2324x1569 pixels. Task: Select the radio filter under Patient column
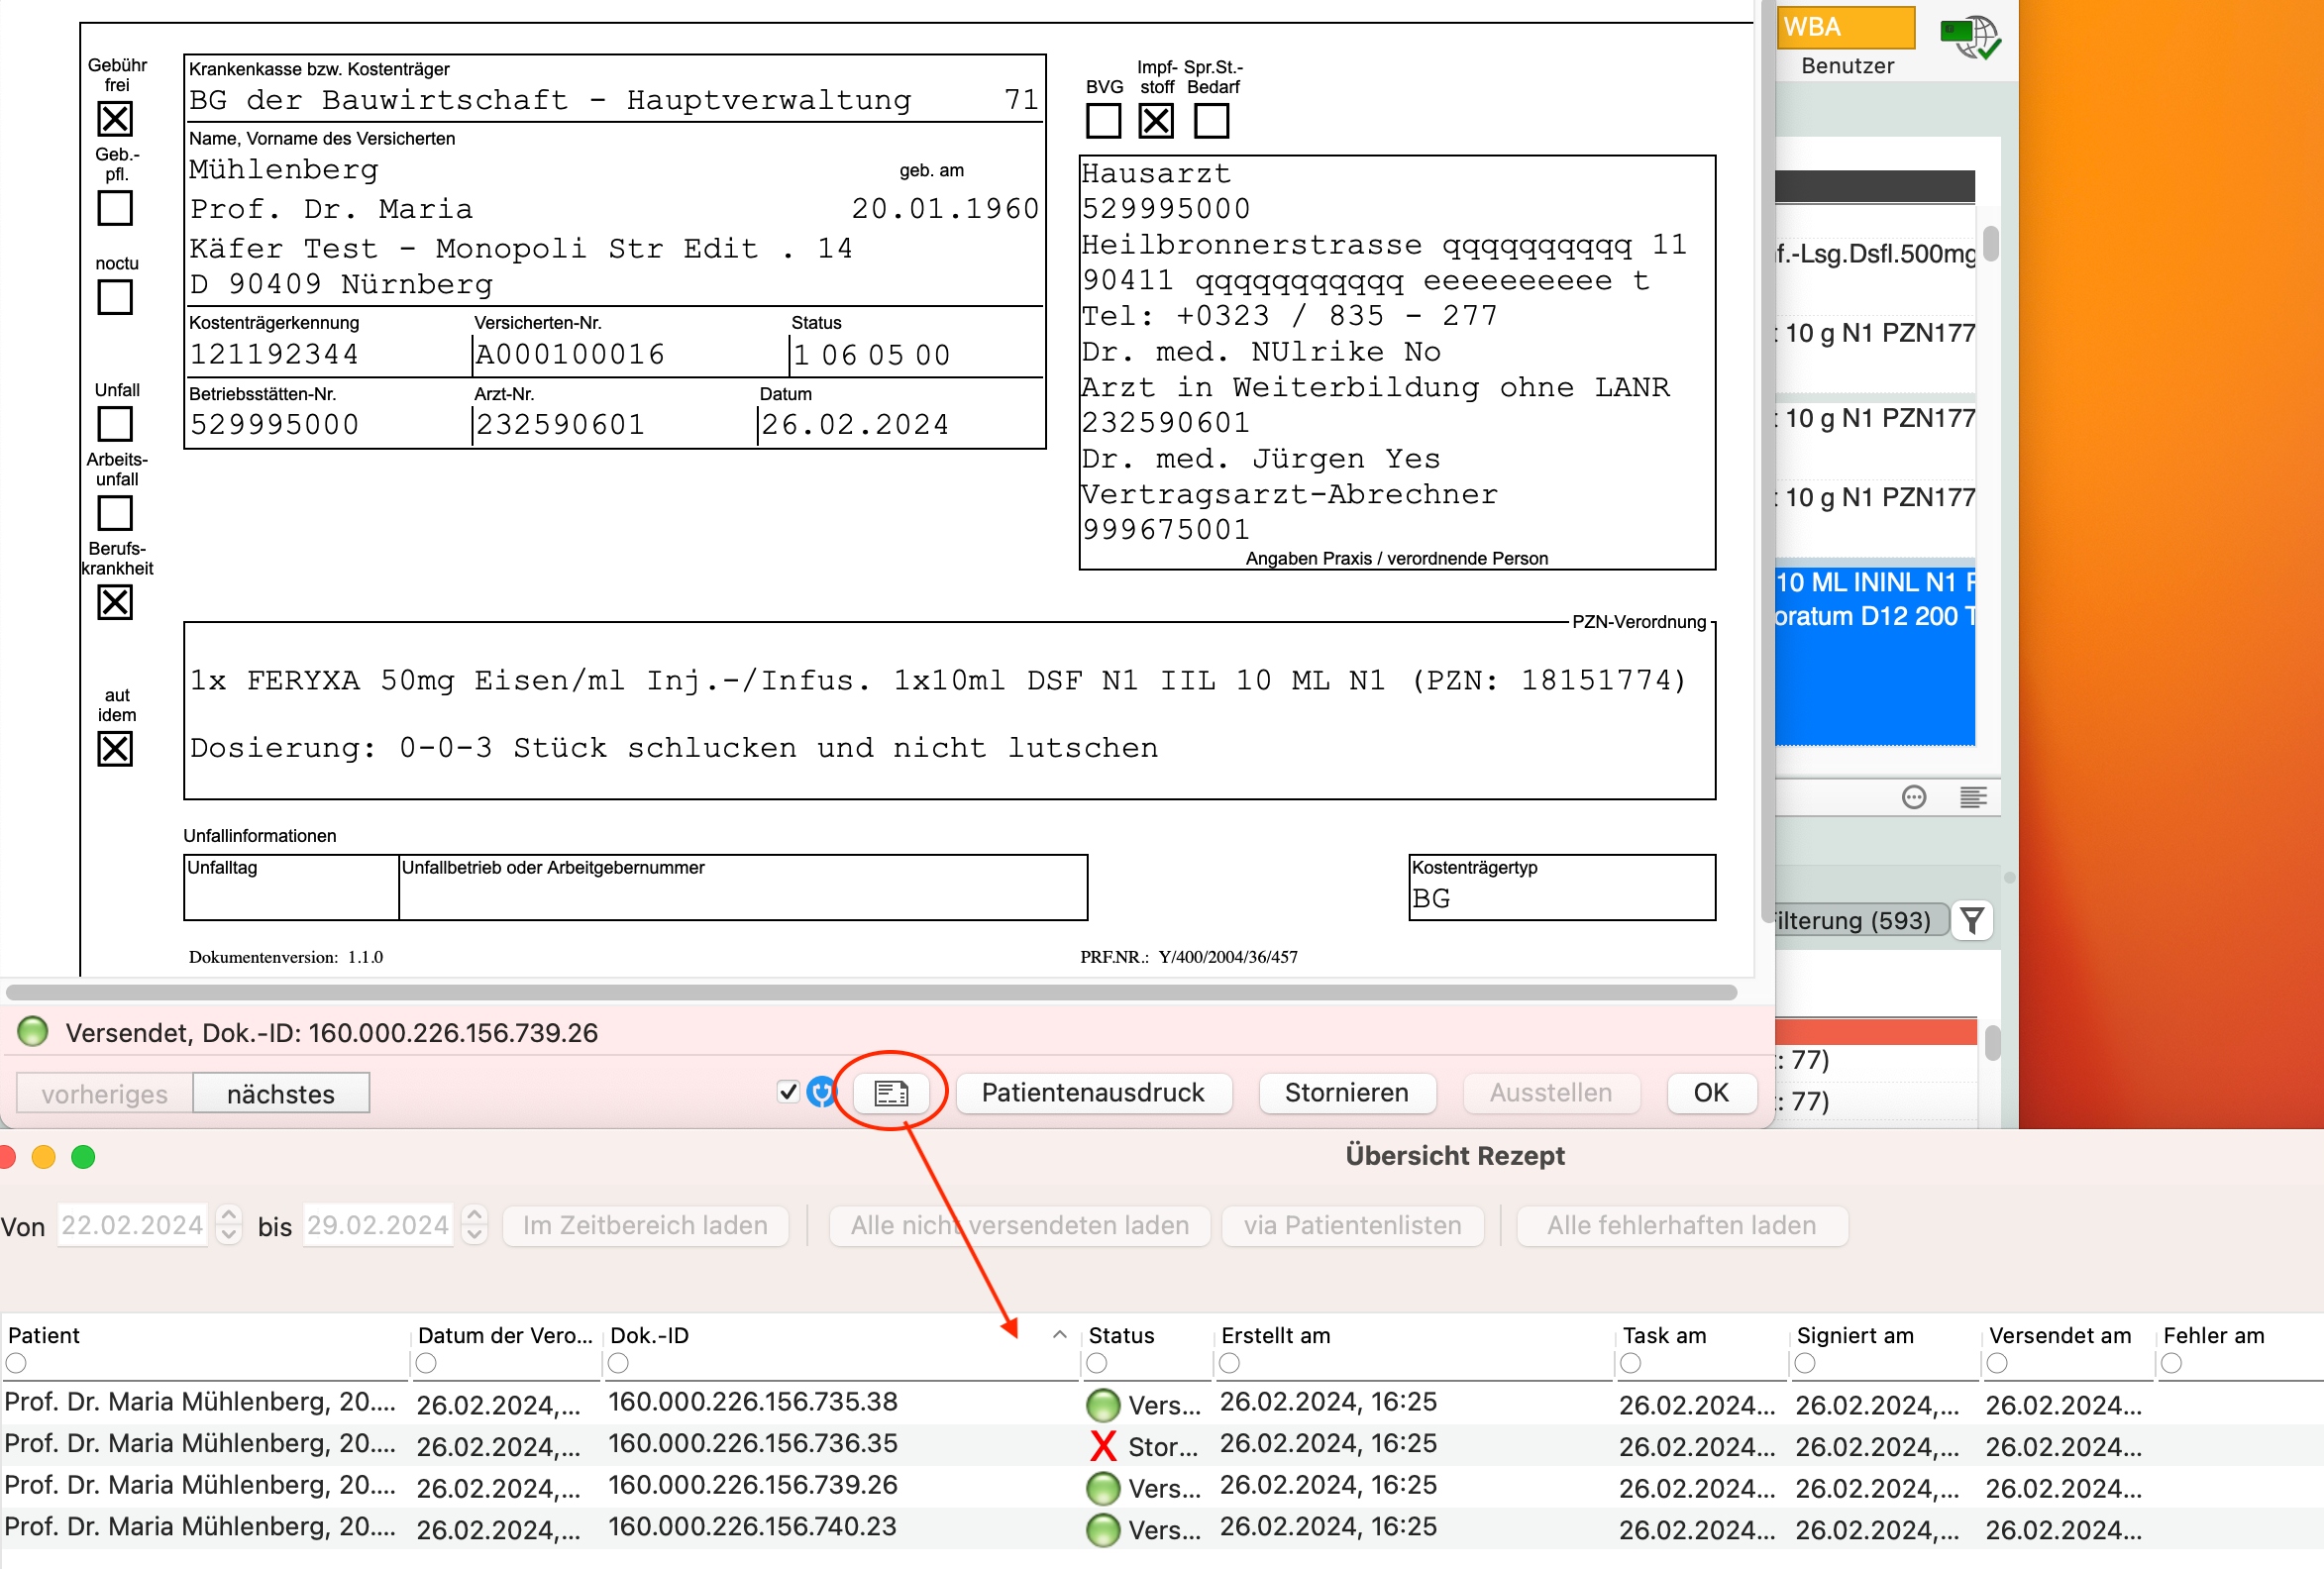point(16,1363)
